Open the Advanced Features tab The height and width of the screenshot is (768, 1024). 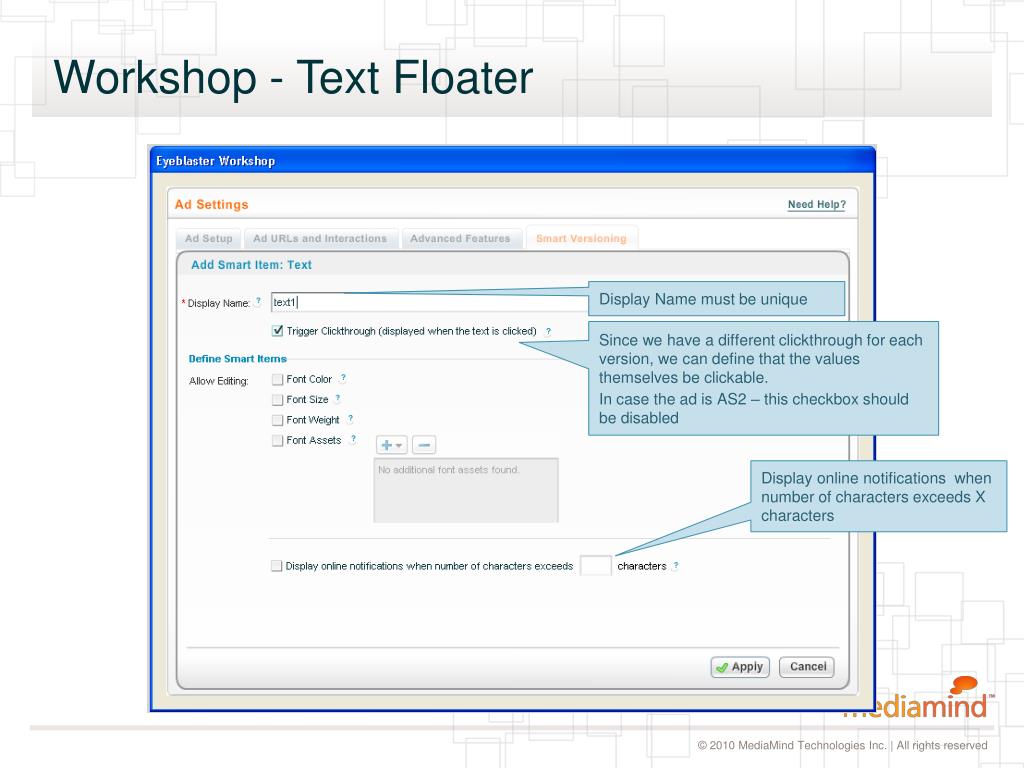(x=460, y=238)
